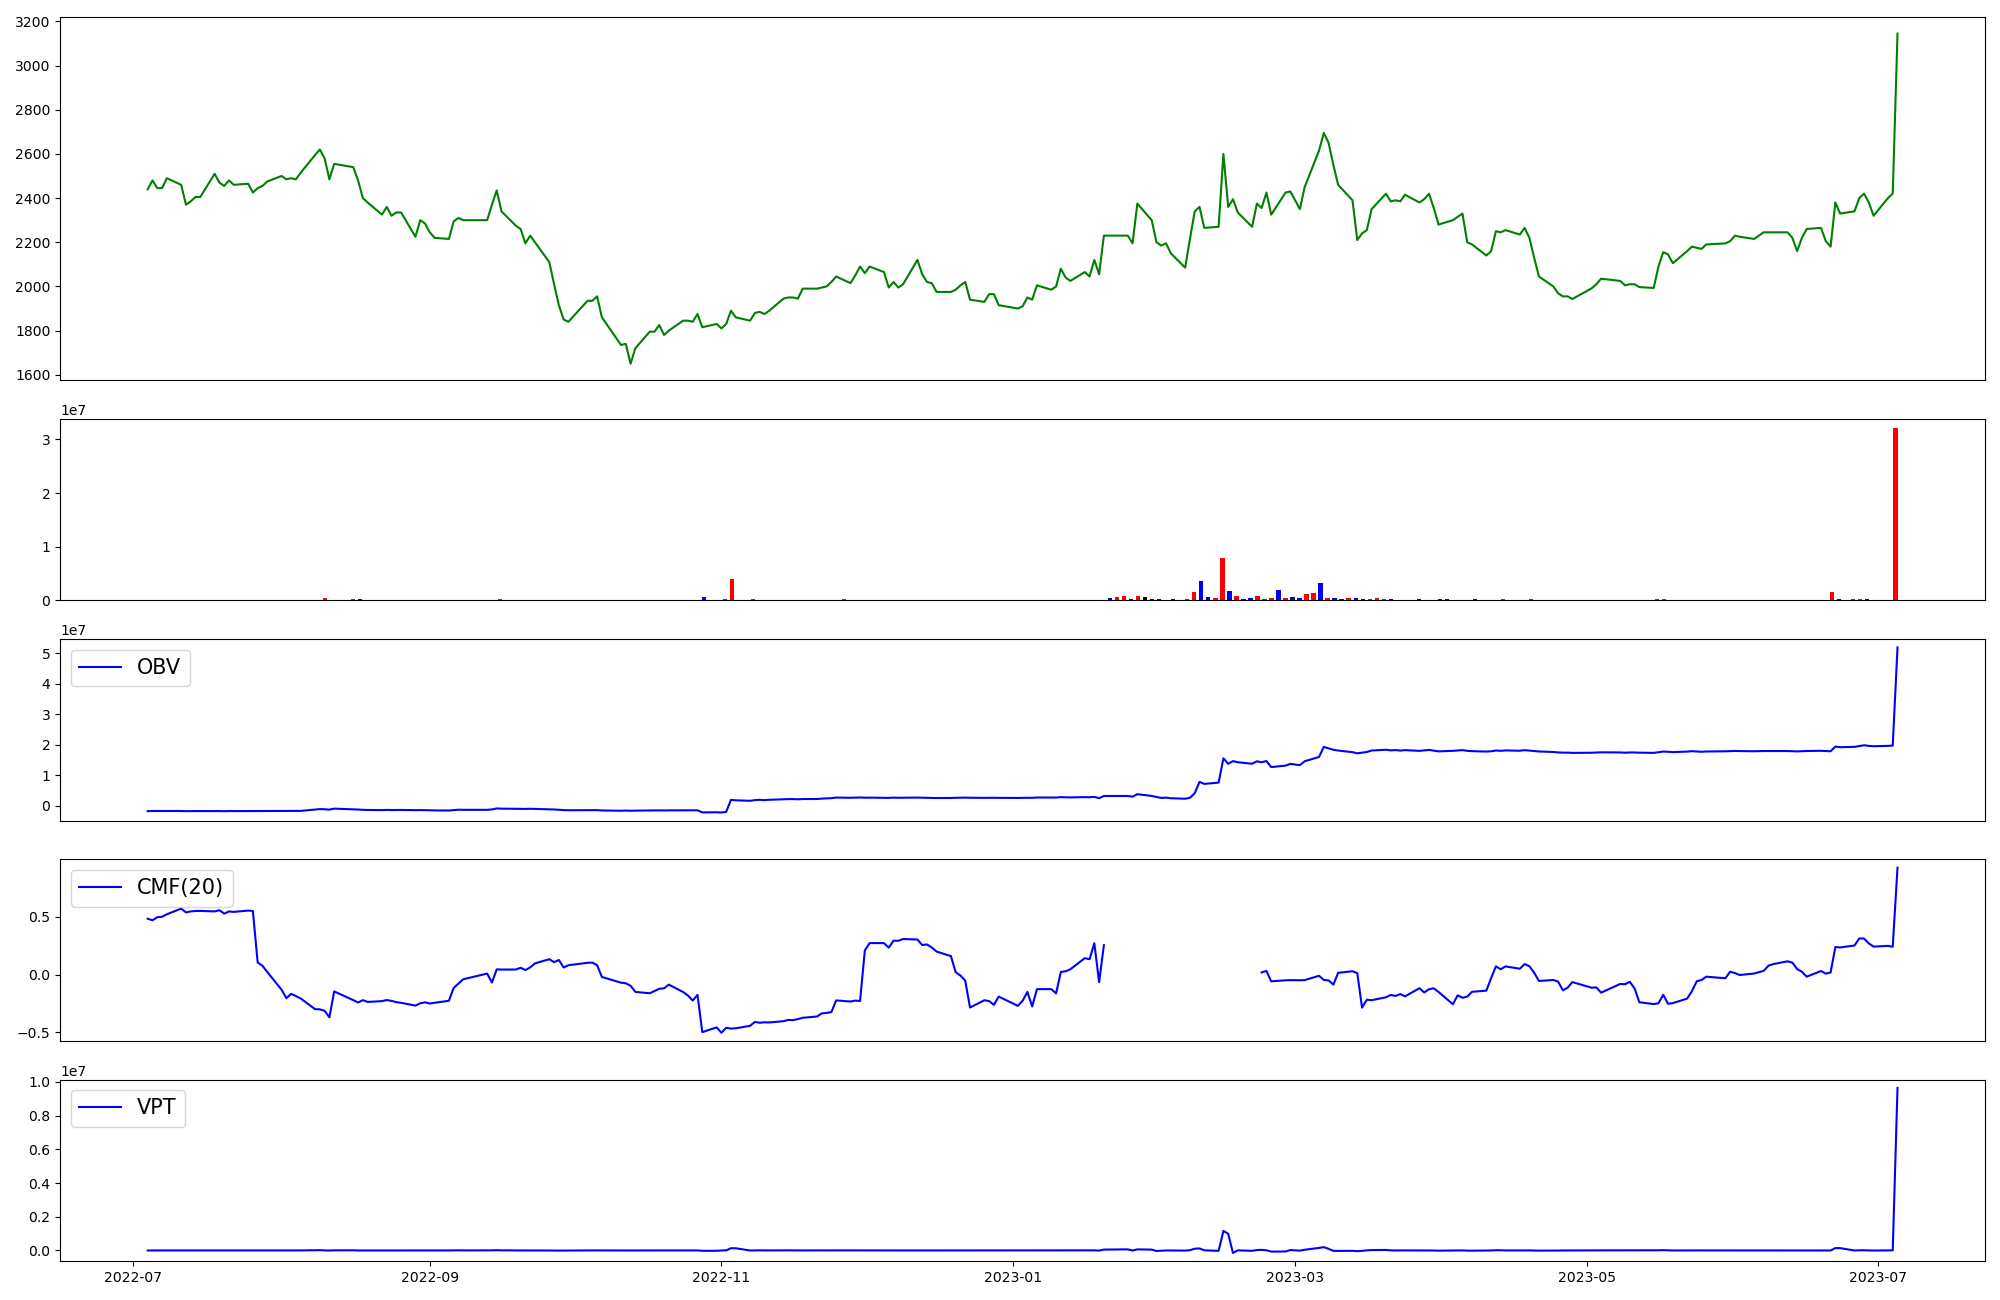Click the red volume bar in November 2022
The width and height of the screenshot is (2000, 1300).
(732, 590)
